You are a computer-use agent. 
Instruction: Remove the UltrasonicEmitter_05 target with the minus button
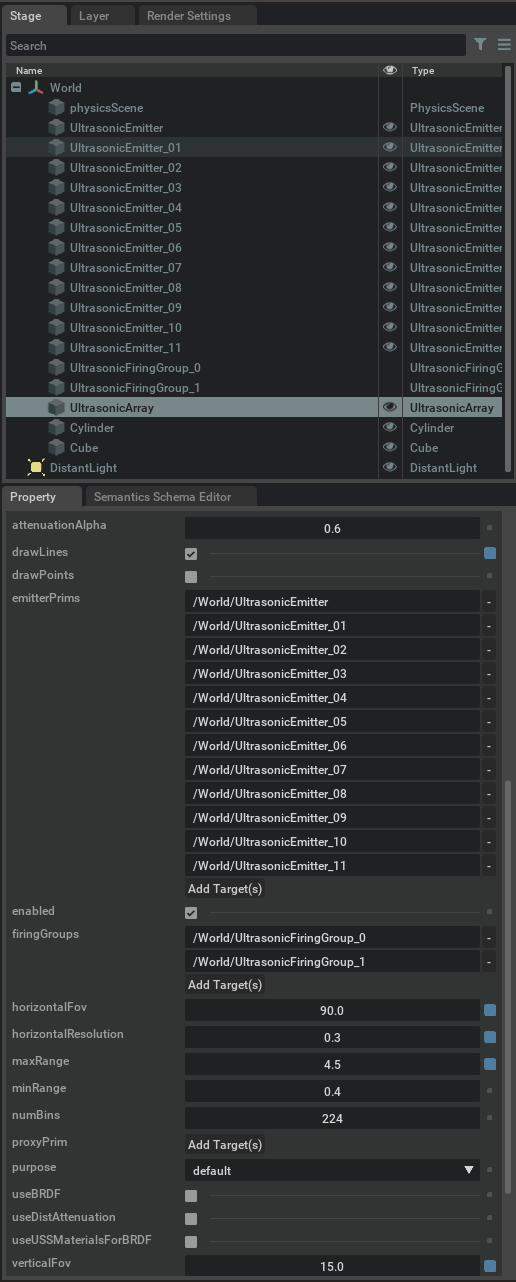click(x=489, y=722)
